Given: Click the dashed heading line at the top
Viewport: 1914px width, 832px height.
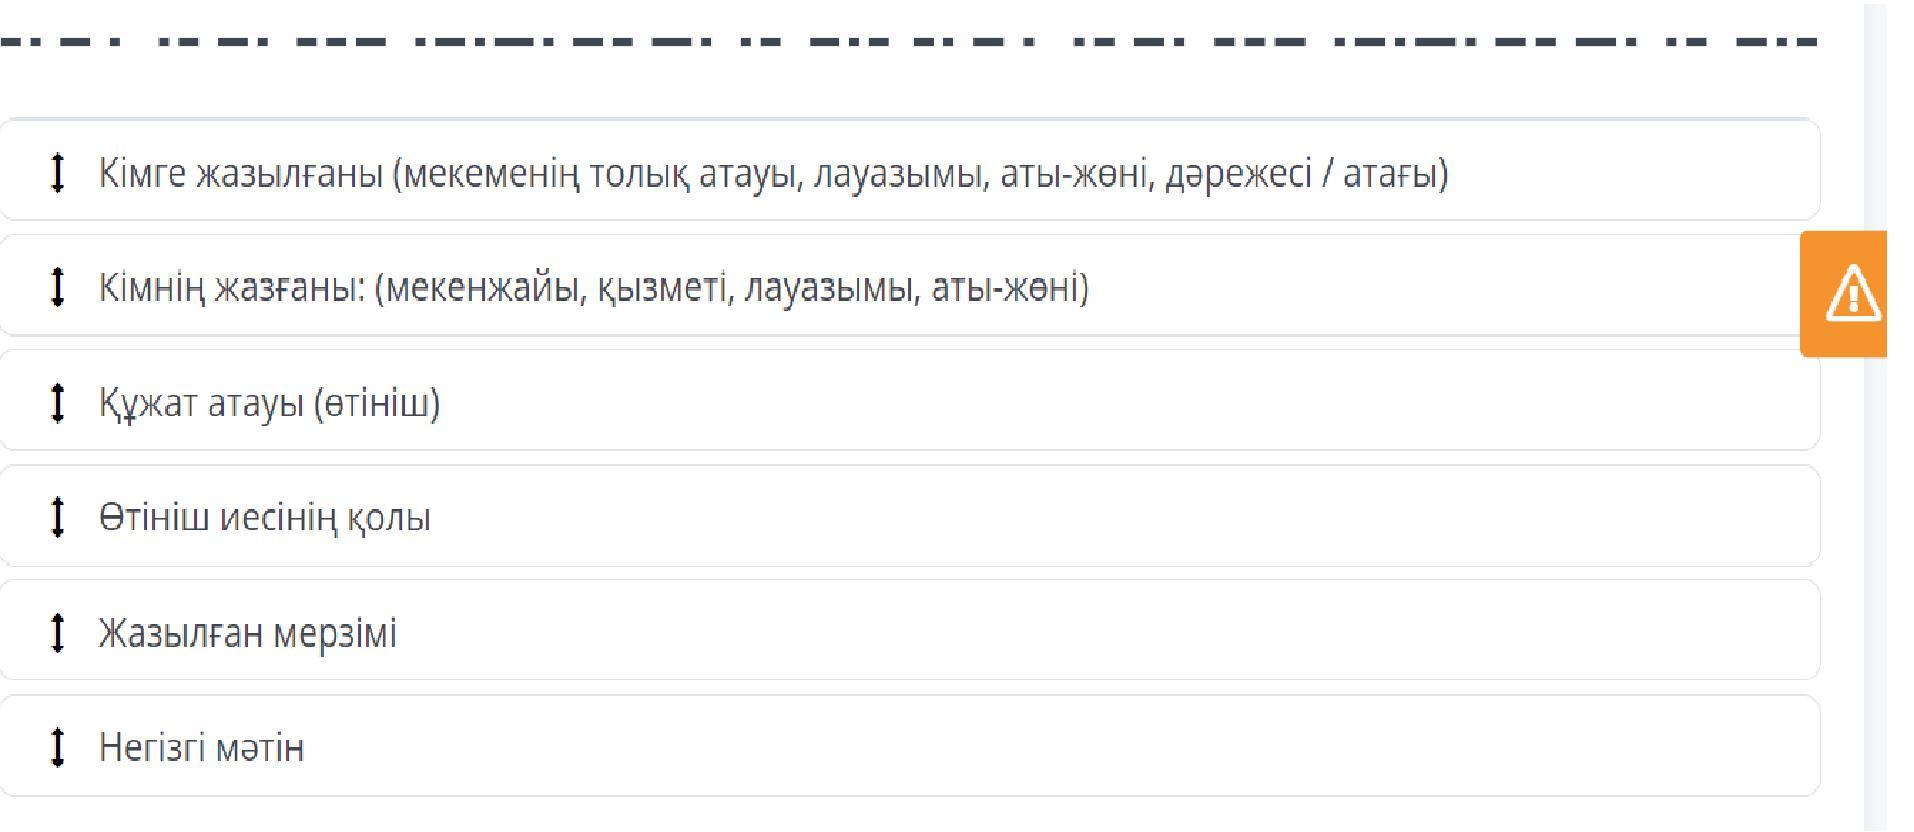Looking at the screenshot, I should [x=908, y=43].
